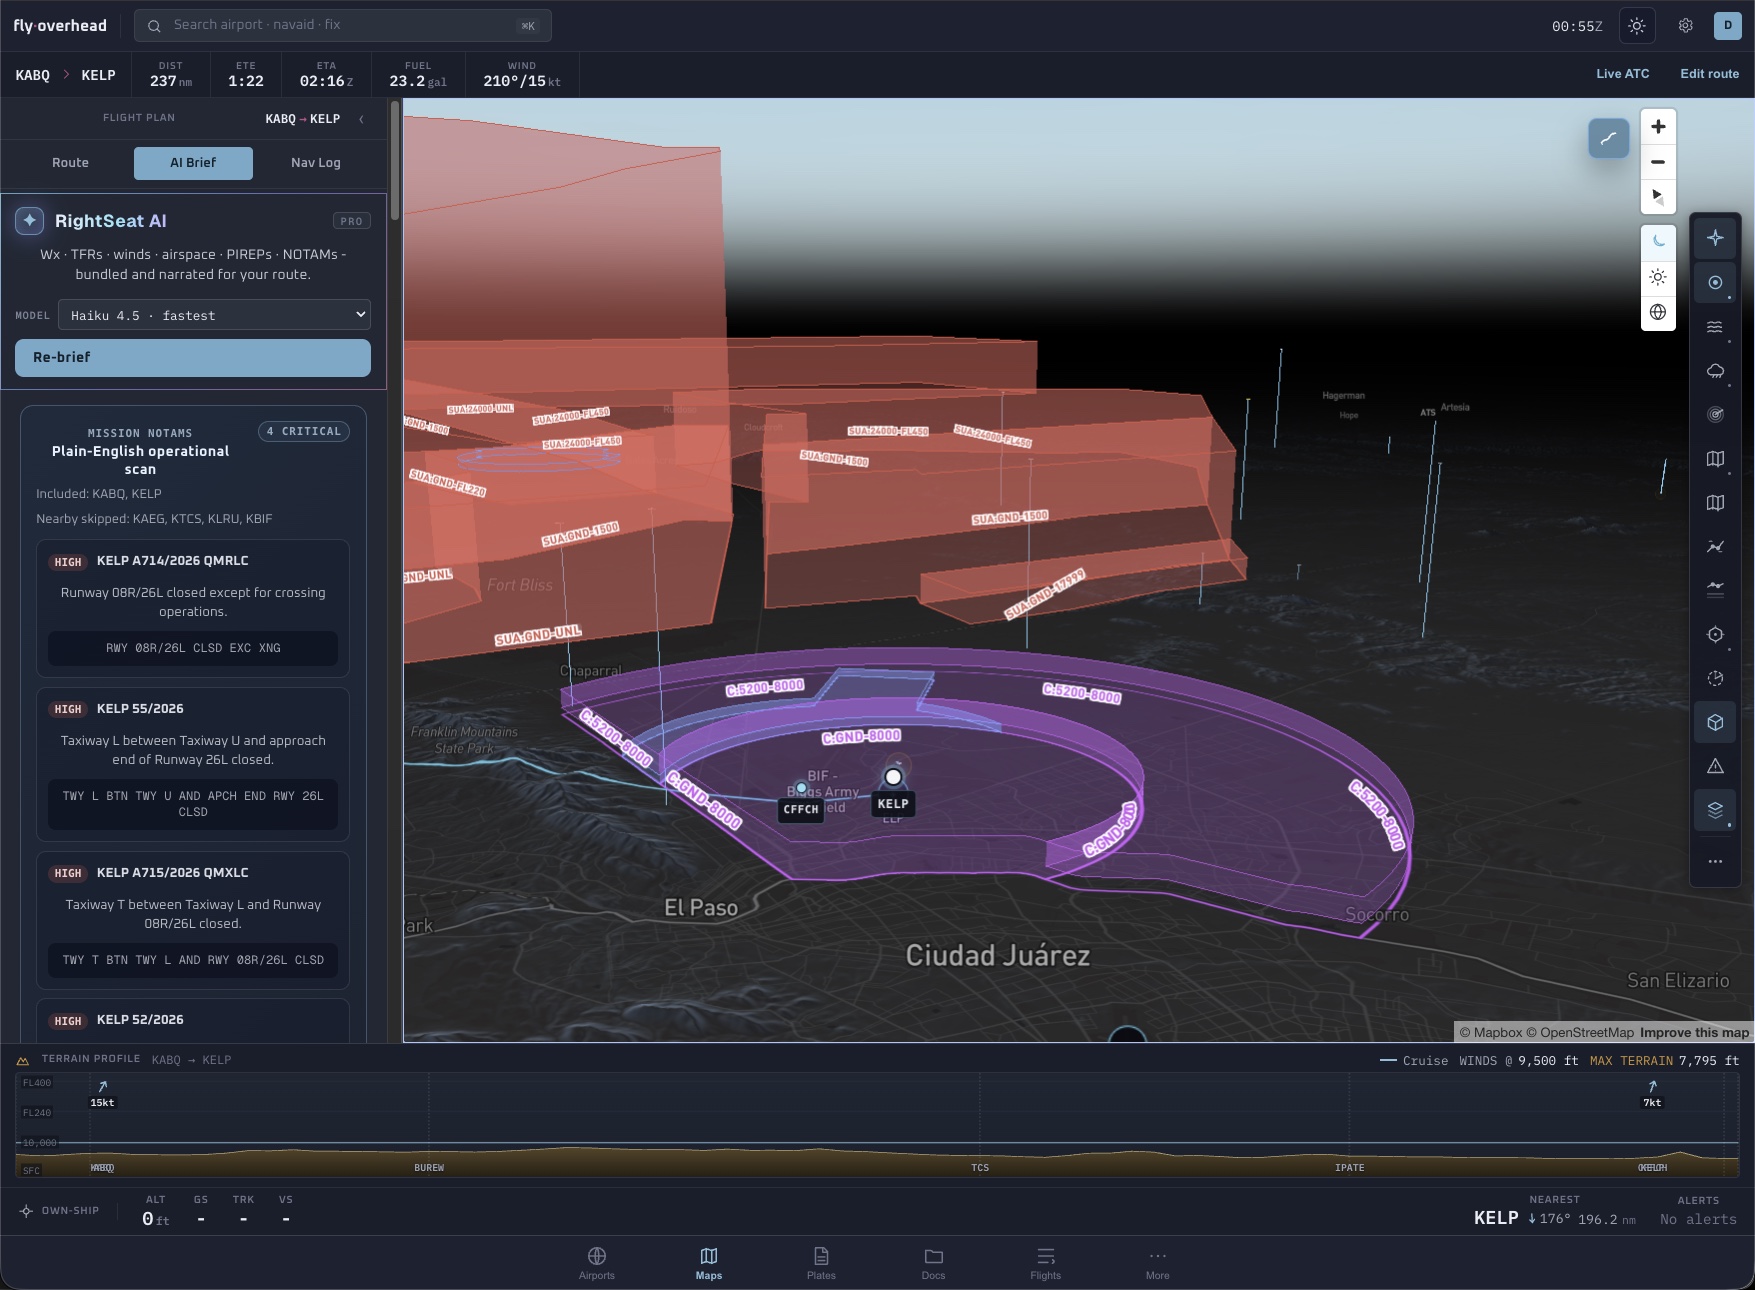Click IPATE waypoint on terrain profile
The image size is (1755, 1290).
[x=1349, y=1168]
